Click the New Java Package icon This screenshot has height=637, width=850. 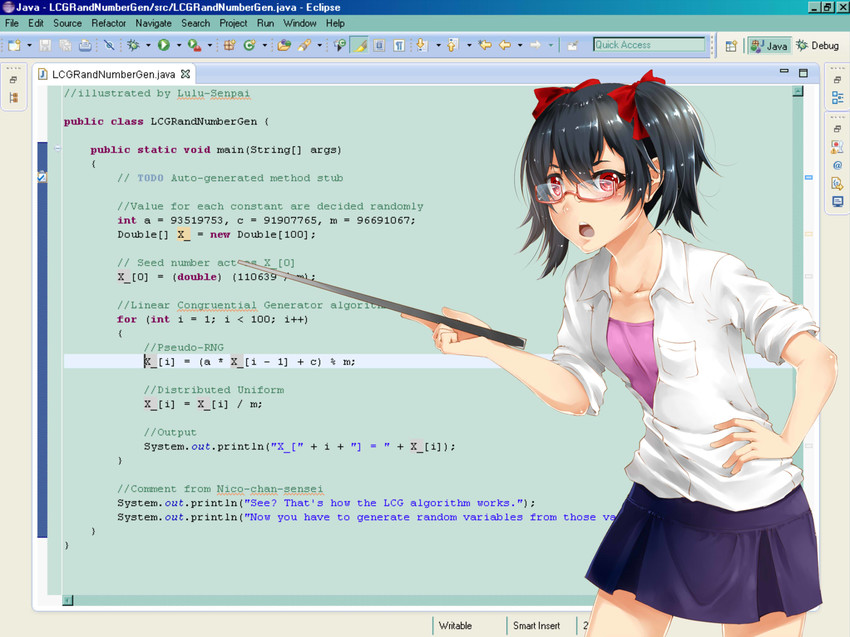(229, 45)
